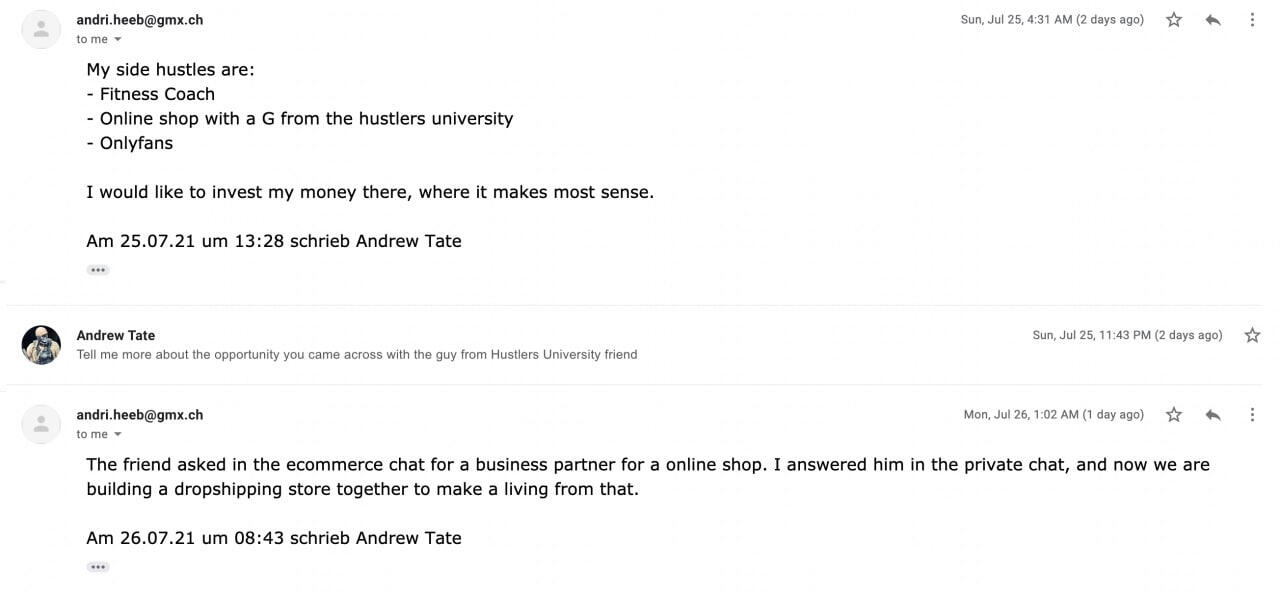Click andri.heeb@gmx.ch on the first message
The image size is (1280, 592).
click(x=139, y=20)
